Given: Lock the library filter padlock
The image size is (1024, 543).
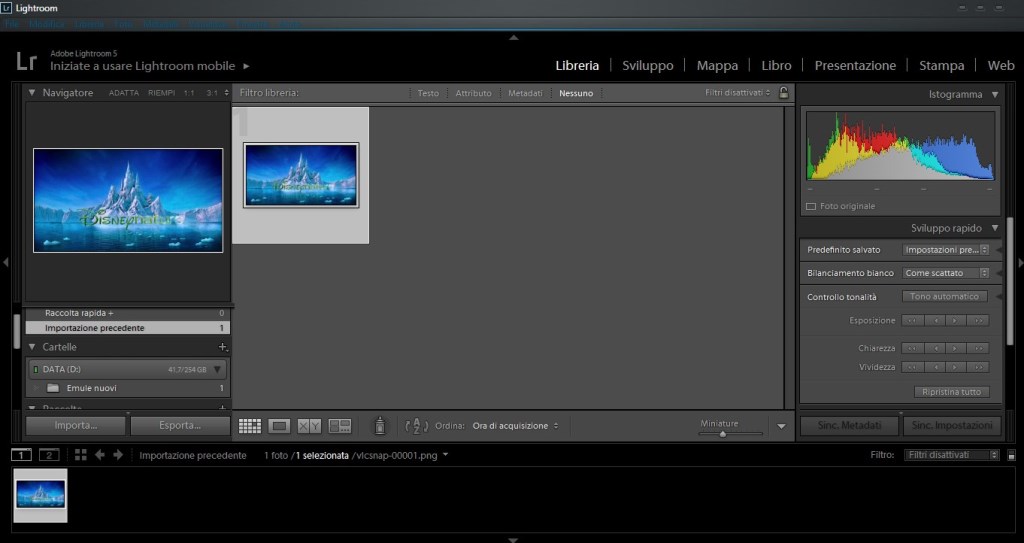Looking at the screenshot, I should (x=784, y=92).
